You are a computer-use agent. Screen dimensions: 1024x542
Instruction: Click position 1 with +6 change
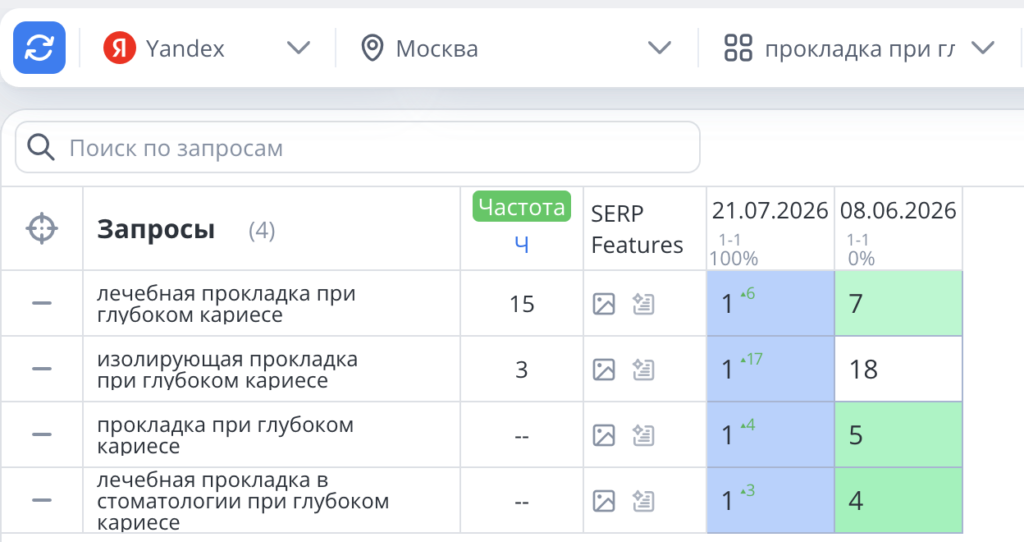click(771, 304)
